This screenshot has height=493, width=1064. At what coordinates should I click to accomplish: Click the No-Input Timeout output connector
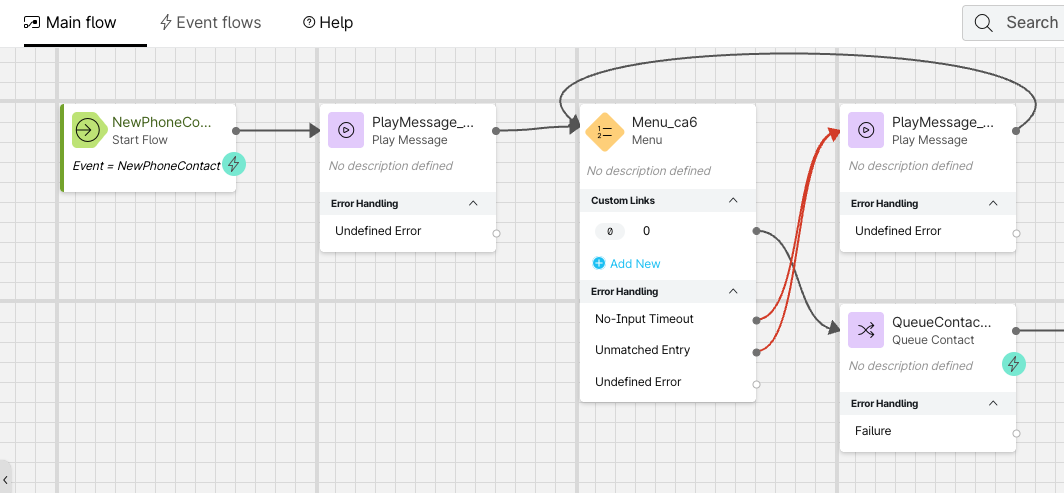pos(756,320)
